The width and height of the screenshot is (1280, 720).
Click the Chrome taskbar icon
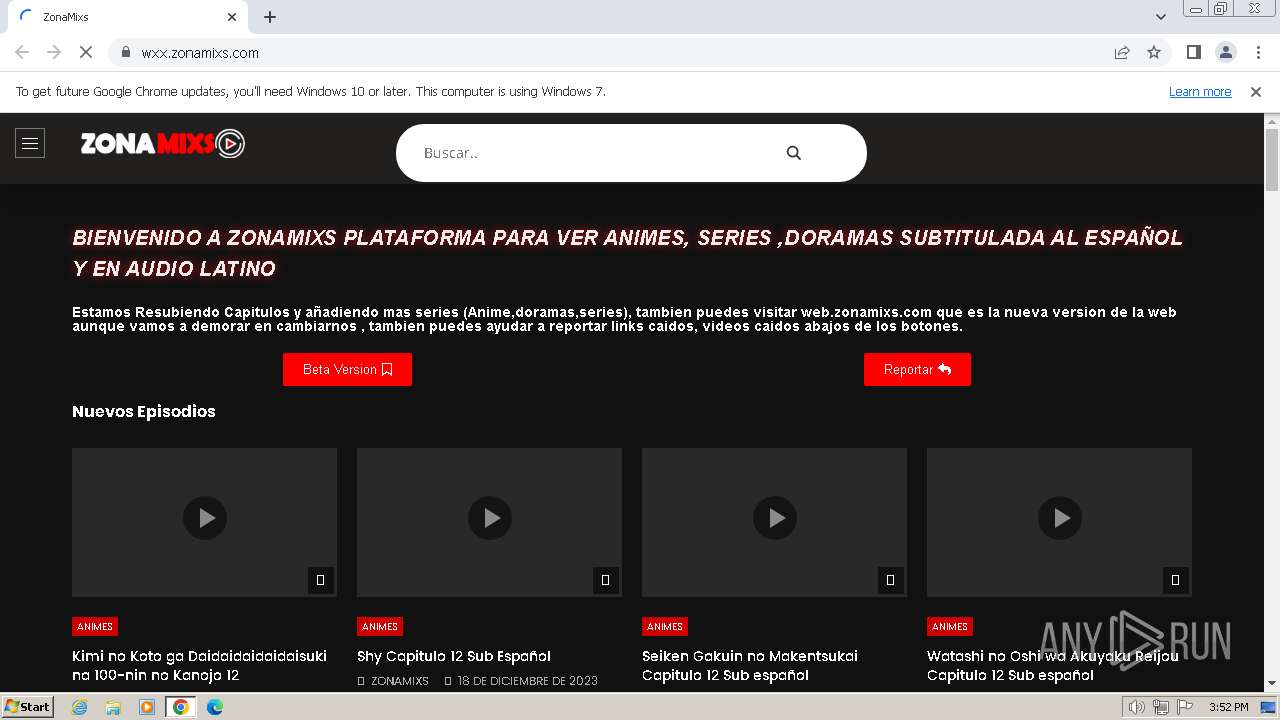click(x=180, y=707)
